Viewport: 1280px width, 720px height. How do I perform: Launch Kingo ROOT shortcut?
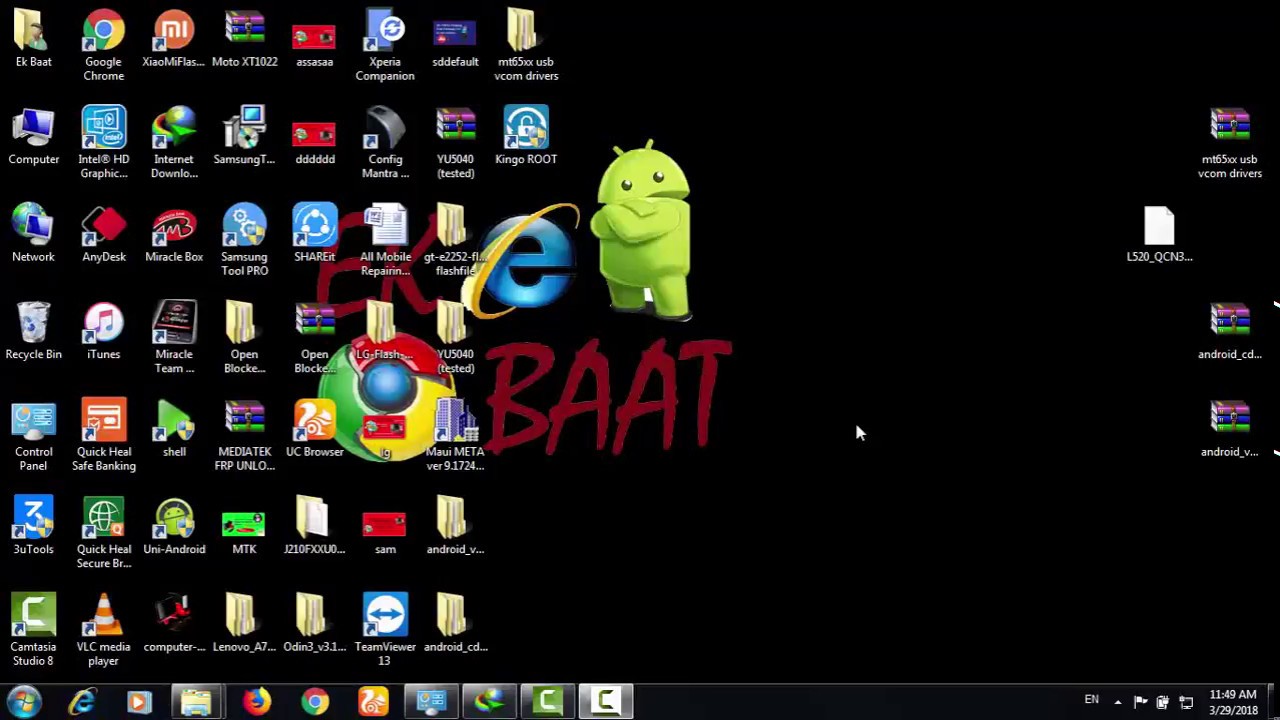point(526,137)
